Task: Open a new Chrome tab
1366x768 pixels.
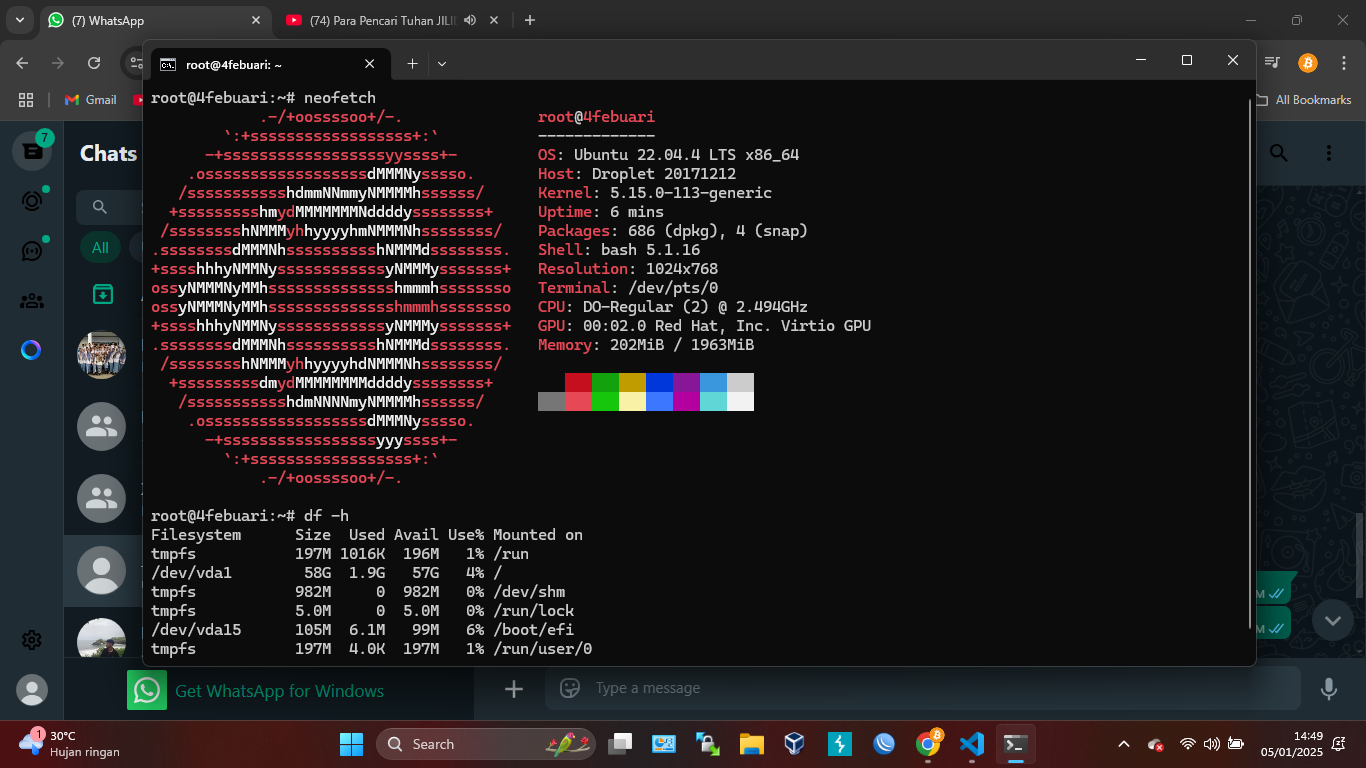Action: coord(530,20)
